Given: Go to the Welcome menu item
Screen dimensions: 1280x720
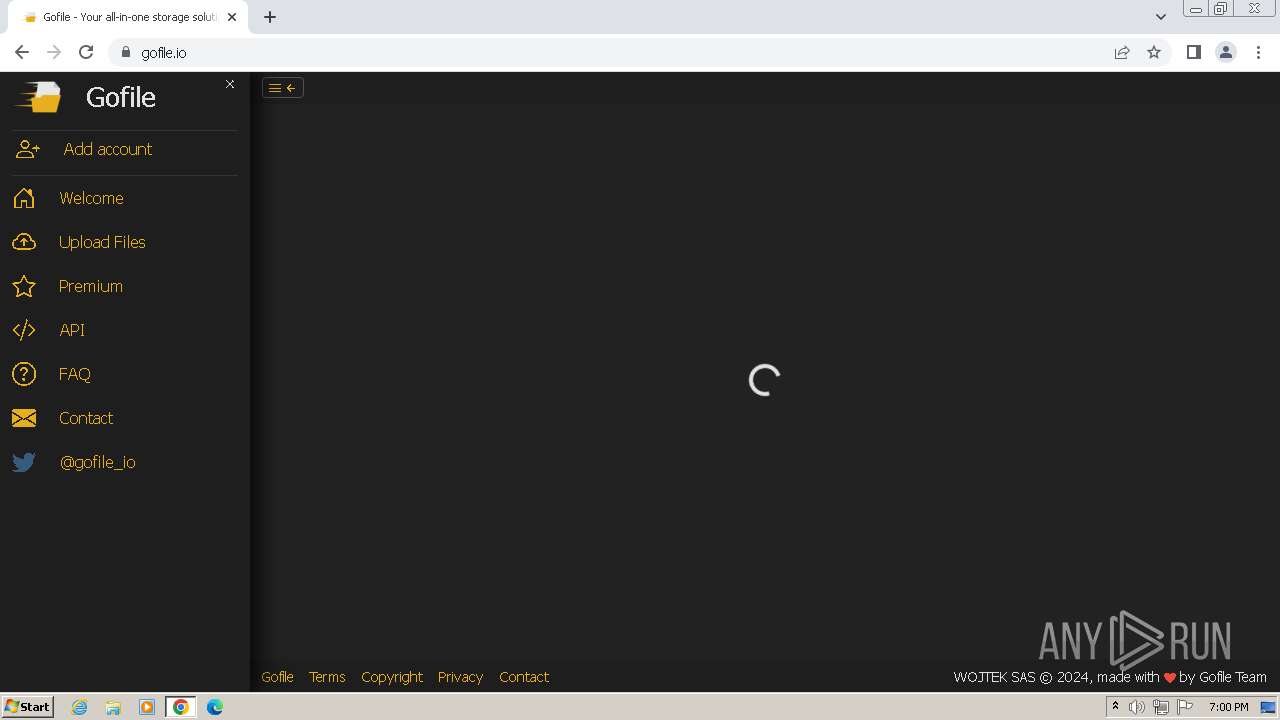Looking at the screenshot, I should (91, 198).
